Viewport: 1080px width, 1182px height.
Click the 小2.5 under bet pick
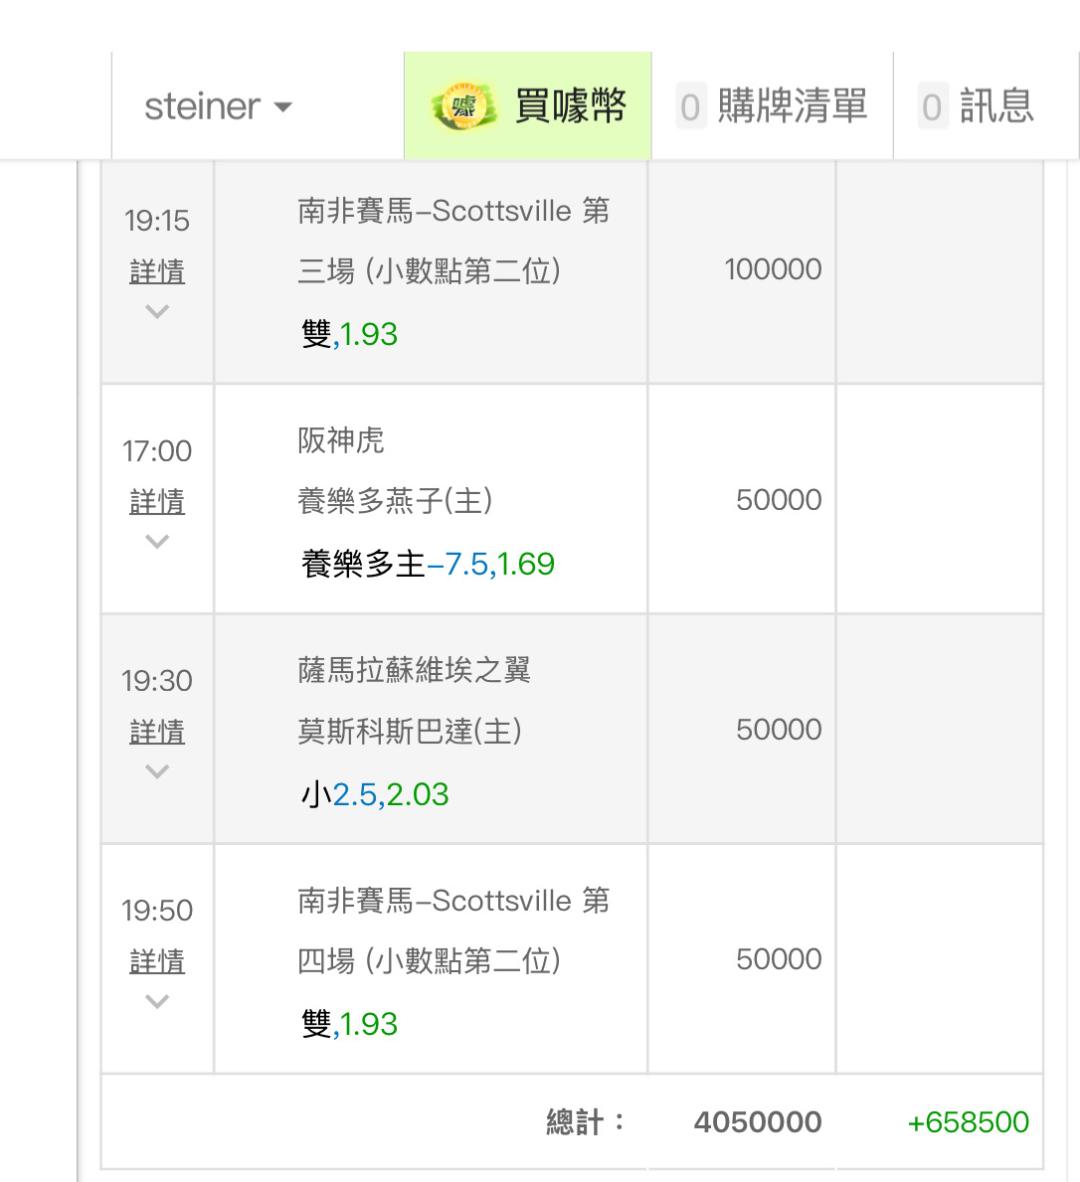[375, 794]
